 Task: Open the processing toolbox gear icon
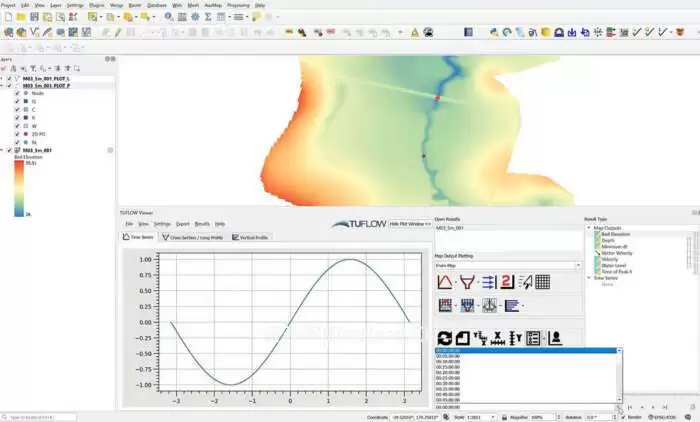point(195,17)
